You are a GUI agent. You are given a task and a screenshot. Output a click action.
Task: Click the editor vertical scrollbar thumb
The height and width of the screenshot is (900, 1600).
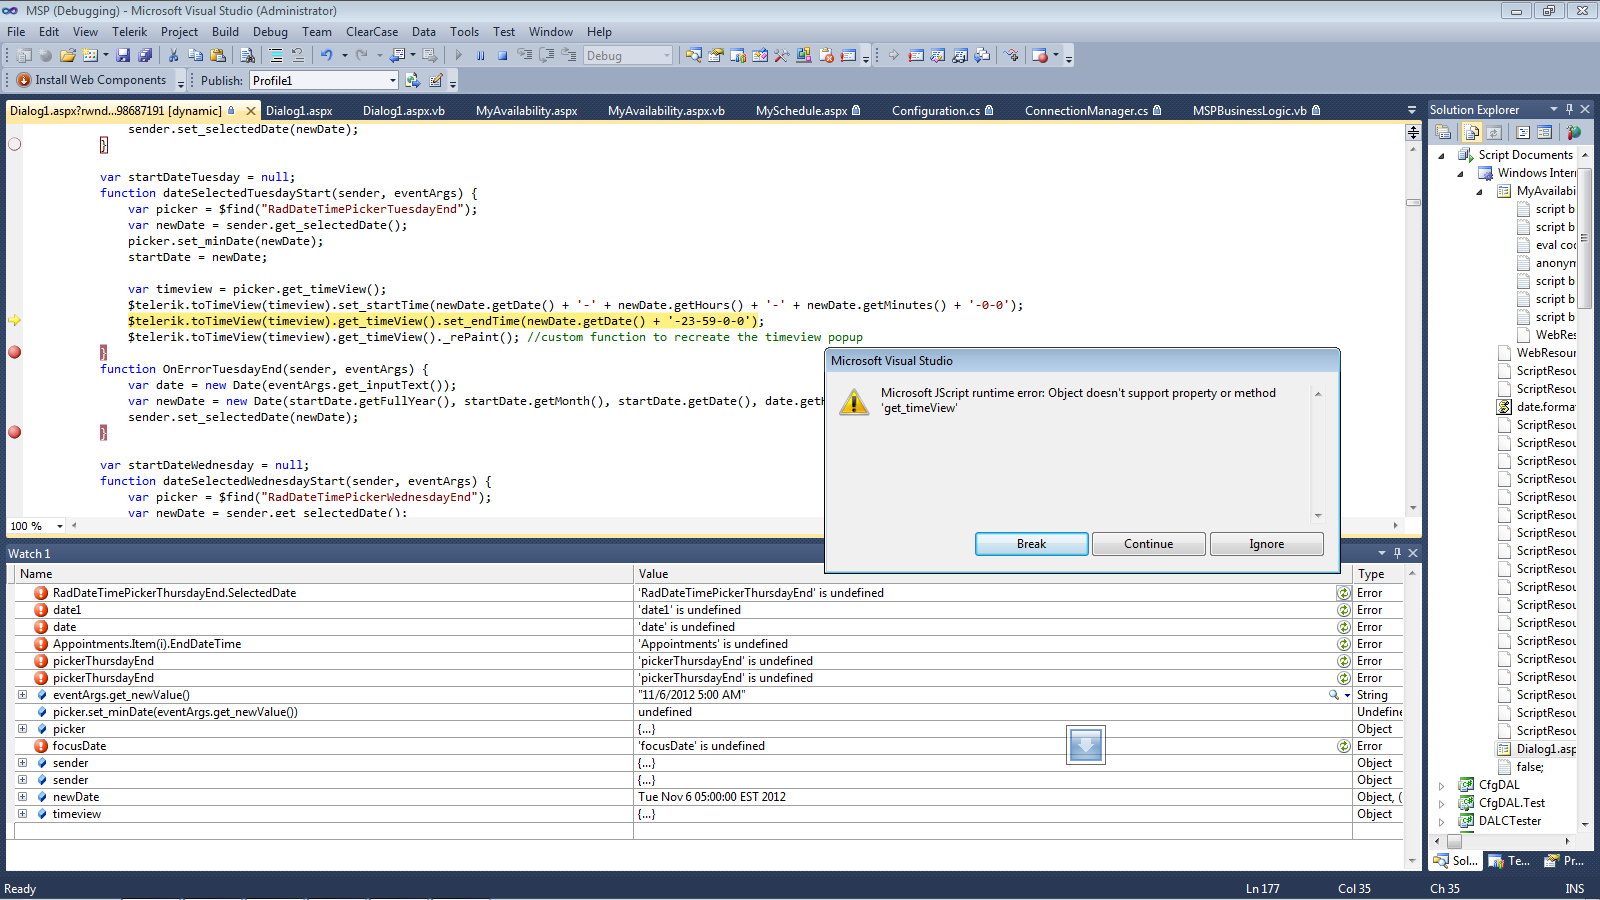point(1413,203)
